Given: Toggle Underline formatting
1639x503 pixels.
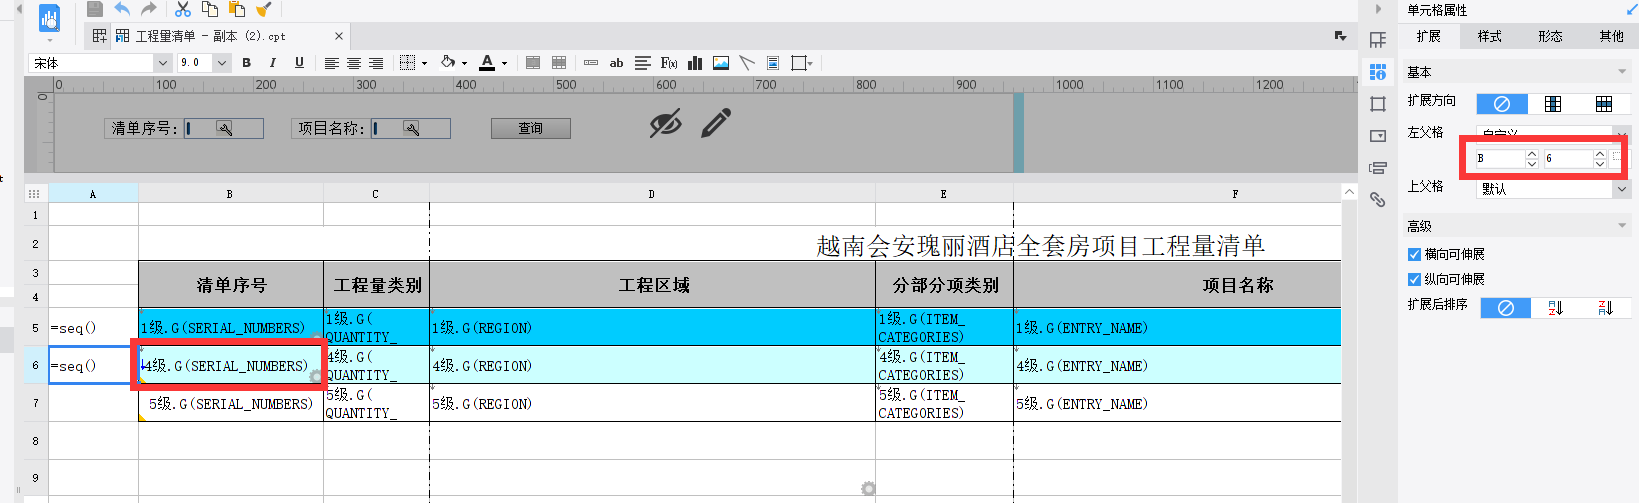Looking at the screenshot, I should 299,62.
